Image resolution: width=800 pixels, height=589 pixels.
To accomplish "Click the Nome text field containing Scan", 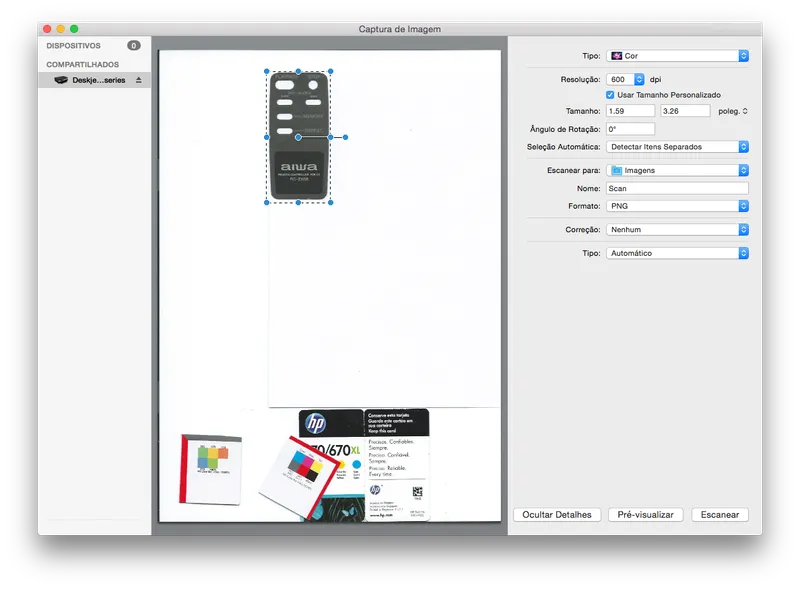I will pyautogui.click(x=677, y=188).
